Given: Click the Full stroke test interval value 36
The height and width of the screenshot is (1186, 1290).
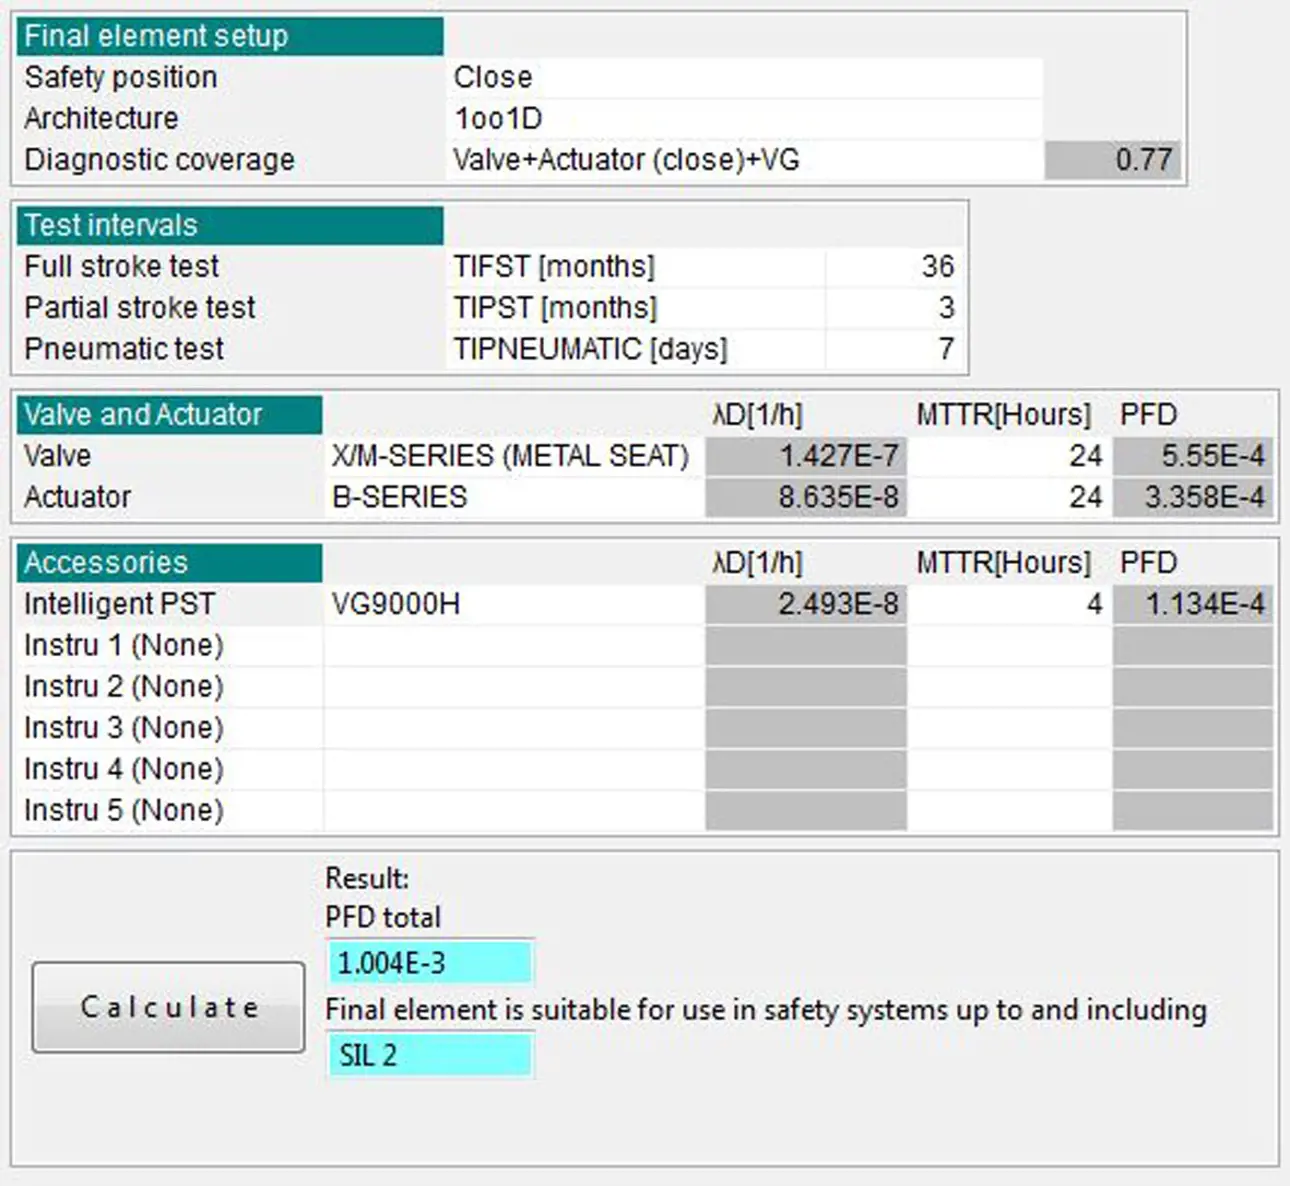Looking at the screenshot, I should 893,267.
